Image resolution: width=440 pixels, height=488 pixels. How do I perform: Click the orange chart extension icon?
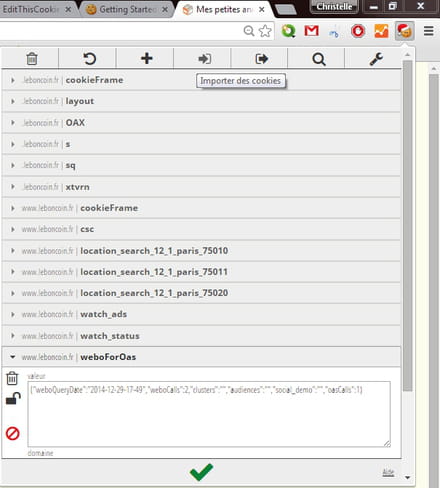[381, 31]
